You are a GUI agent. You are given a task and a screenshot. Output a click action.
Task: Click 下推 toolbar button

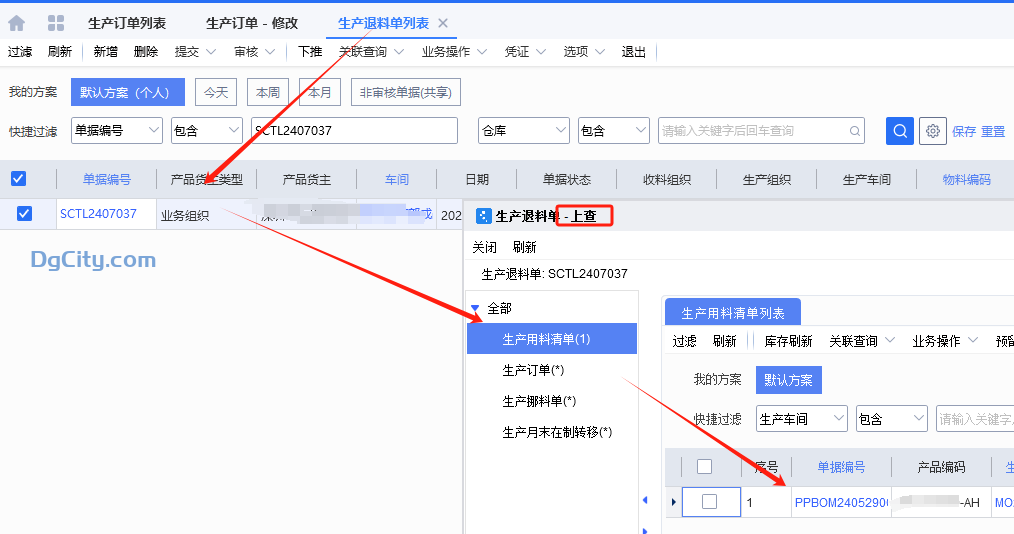(x=310, y=52)
